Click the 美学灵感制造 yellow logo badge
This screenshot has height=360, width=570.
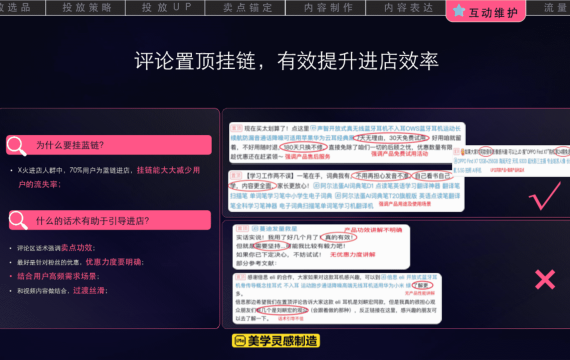276,341
